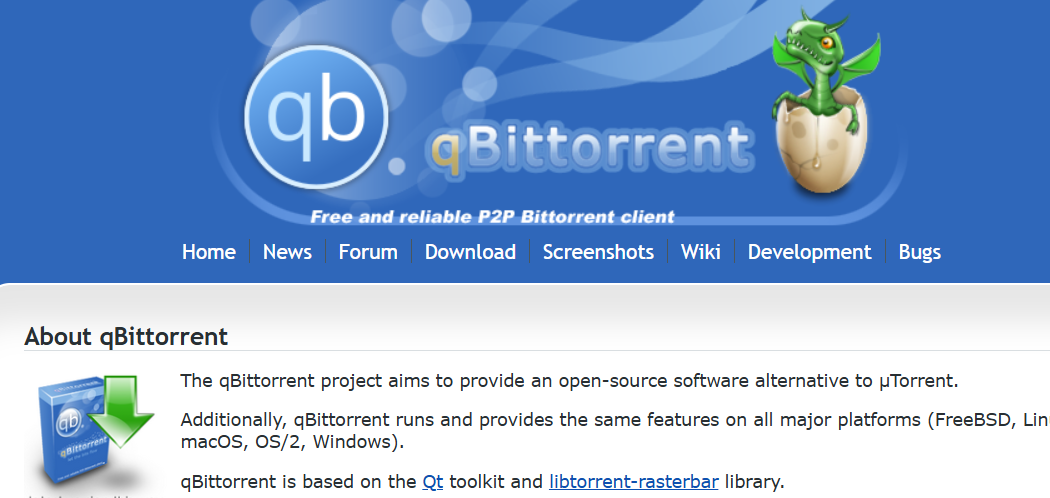Open the Bugs page
Viewport: 1050px width, 498px height.
919,252
